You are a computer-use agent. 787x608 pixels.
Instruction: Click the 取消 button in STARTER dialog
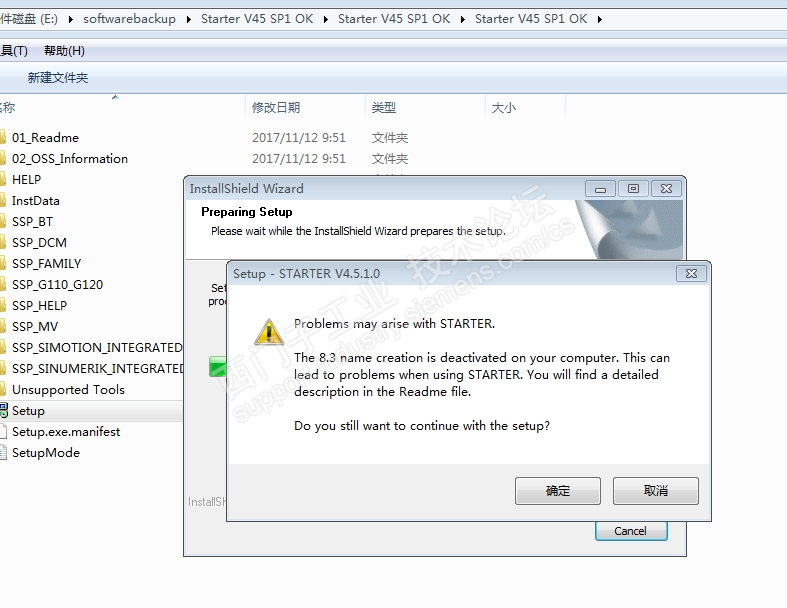[x=655, y=491]
